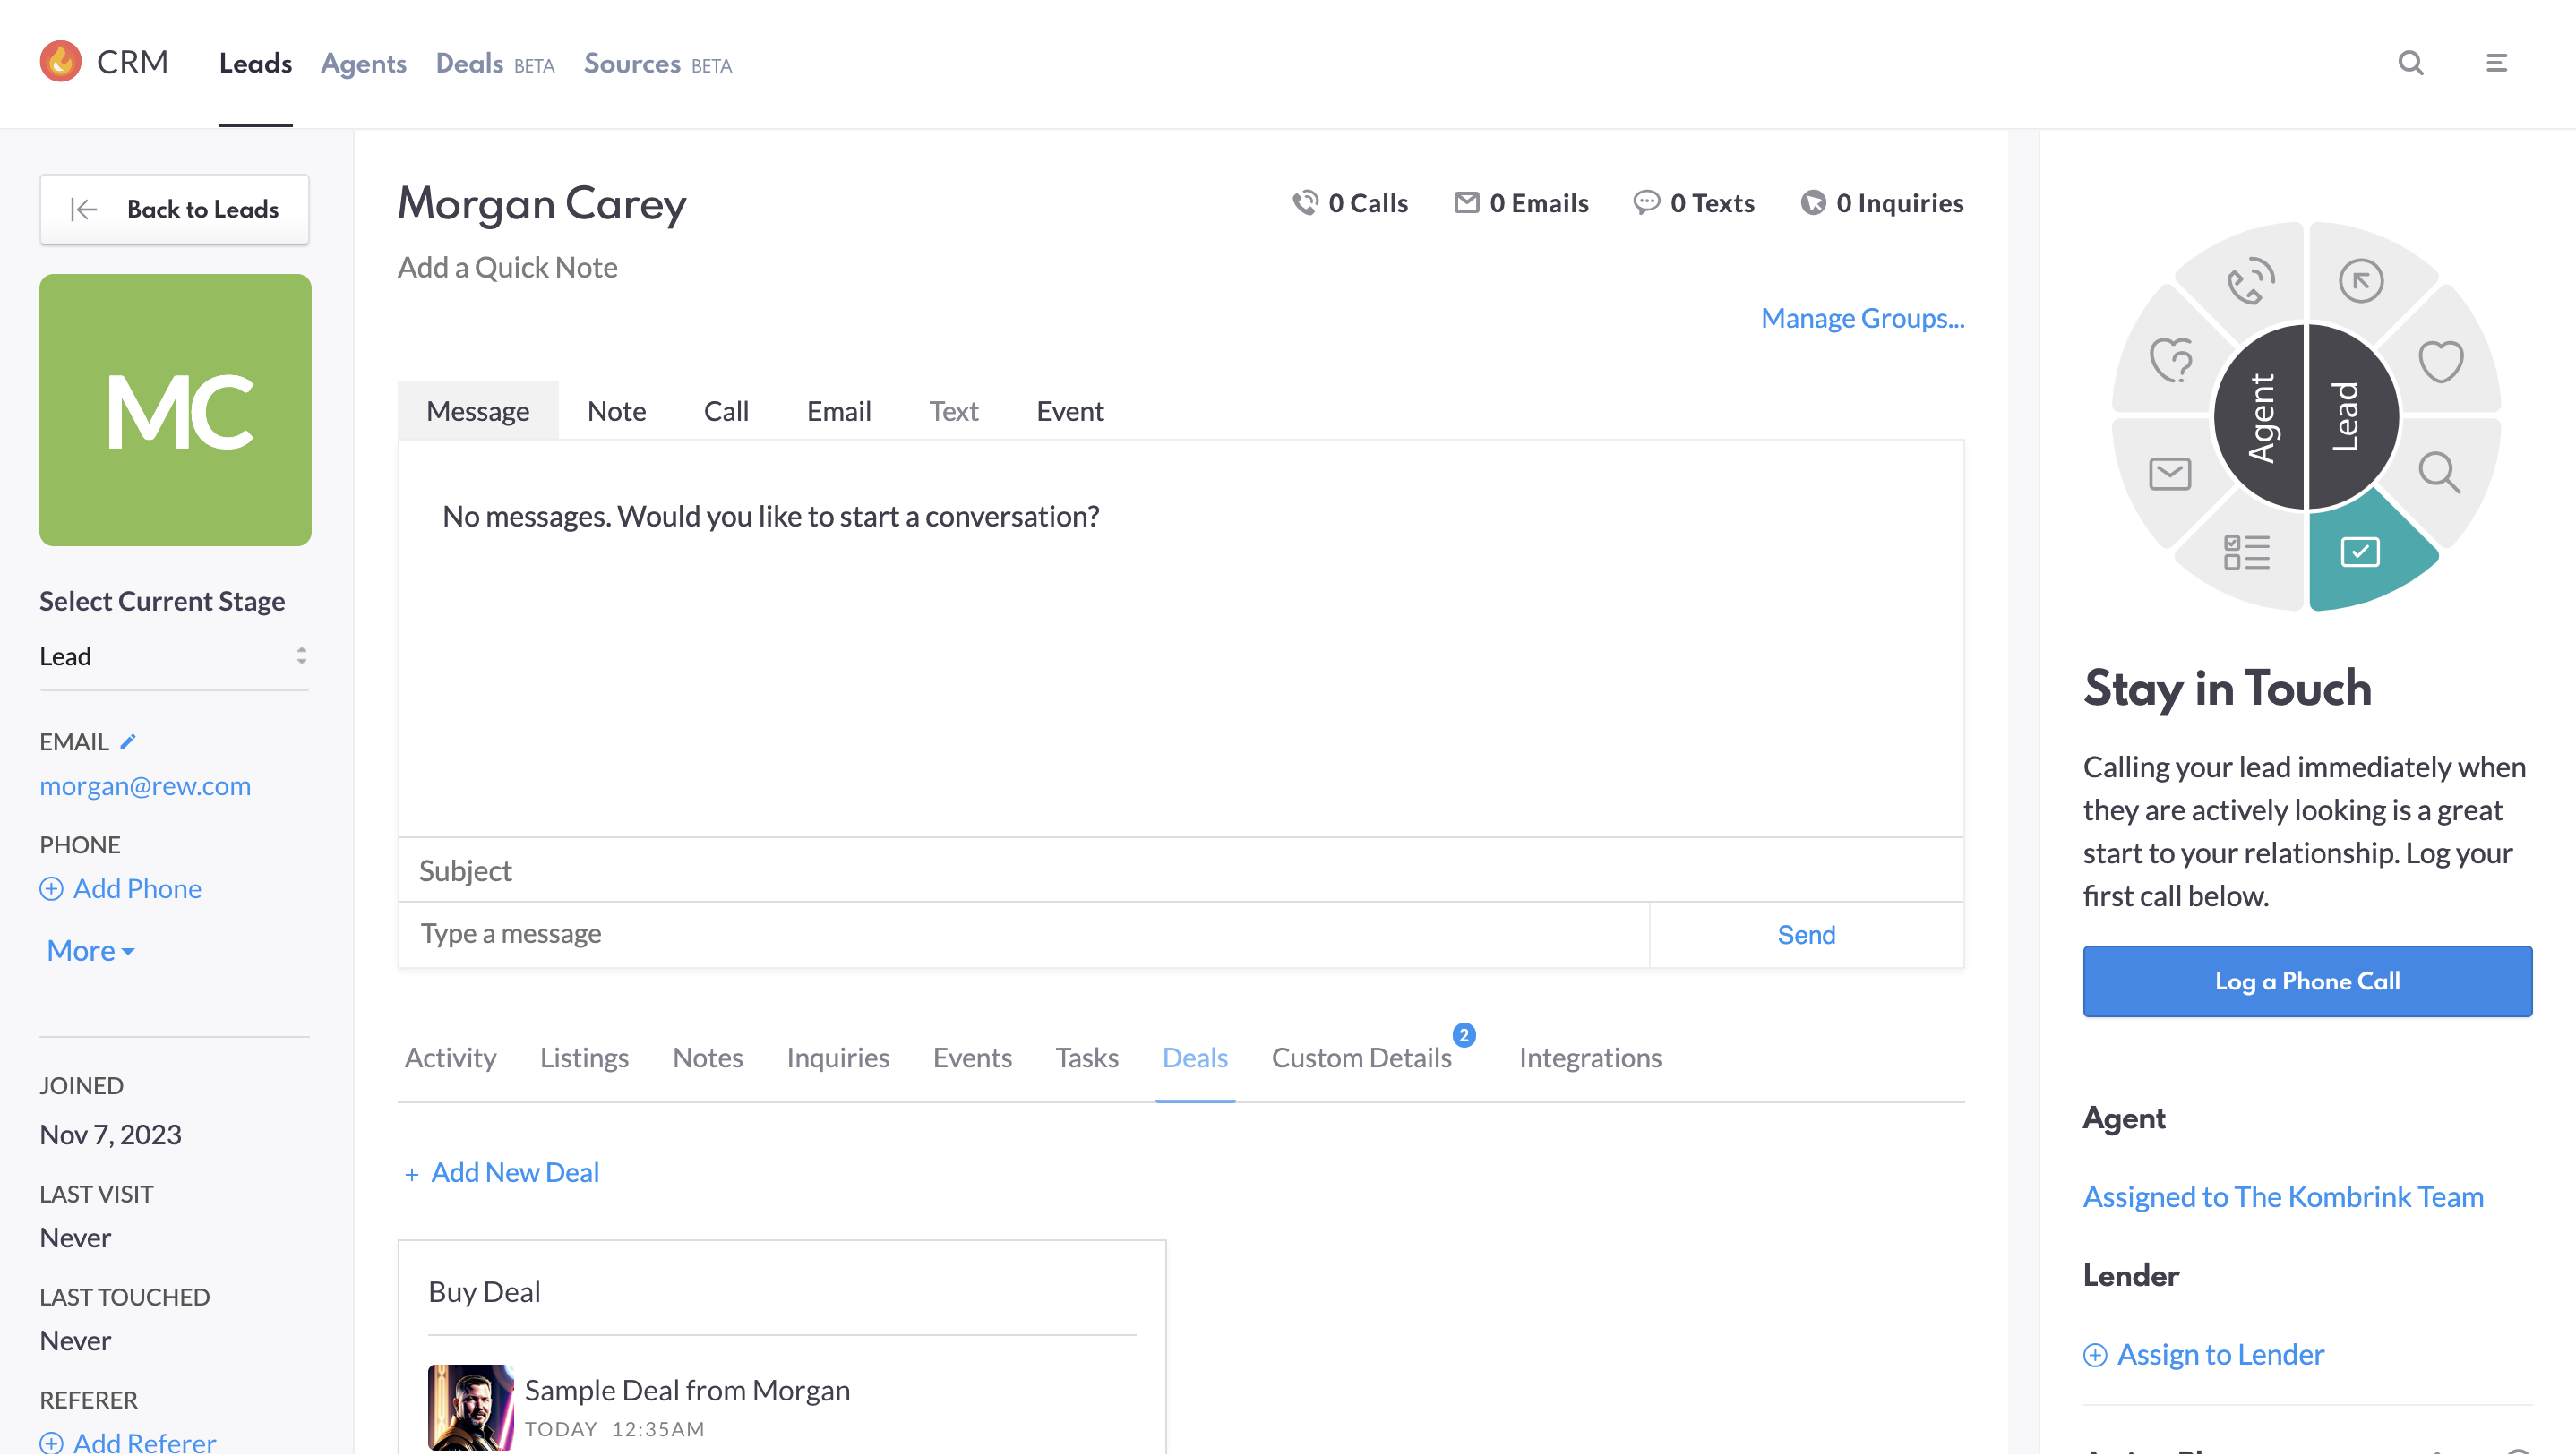Click the Send button
2576x1456 pixels.
click(1805, 934)
